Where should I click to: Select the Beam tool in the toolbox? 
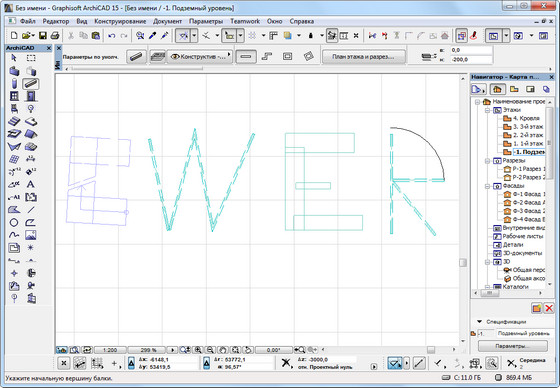click(31, 84)
